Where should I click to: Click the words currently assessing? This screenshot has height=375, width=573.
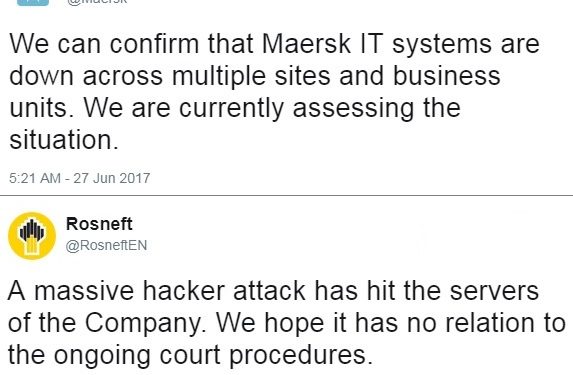297,109
